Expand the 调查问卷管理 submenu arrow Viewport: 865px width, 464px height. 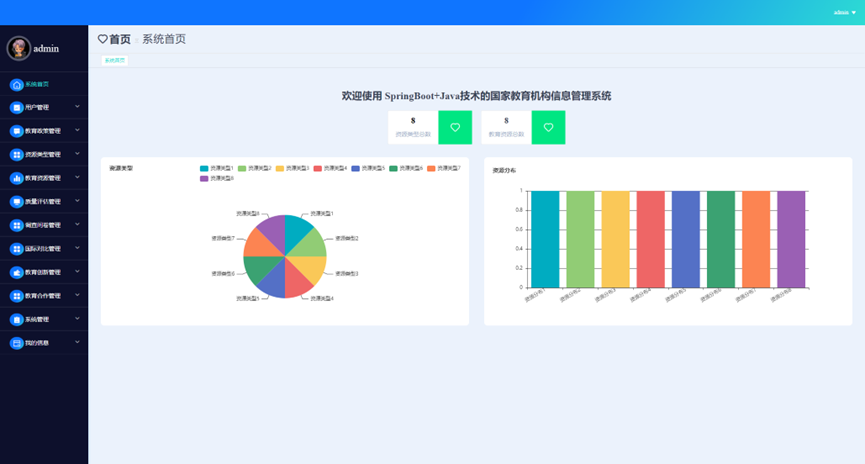click(77, 225)
